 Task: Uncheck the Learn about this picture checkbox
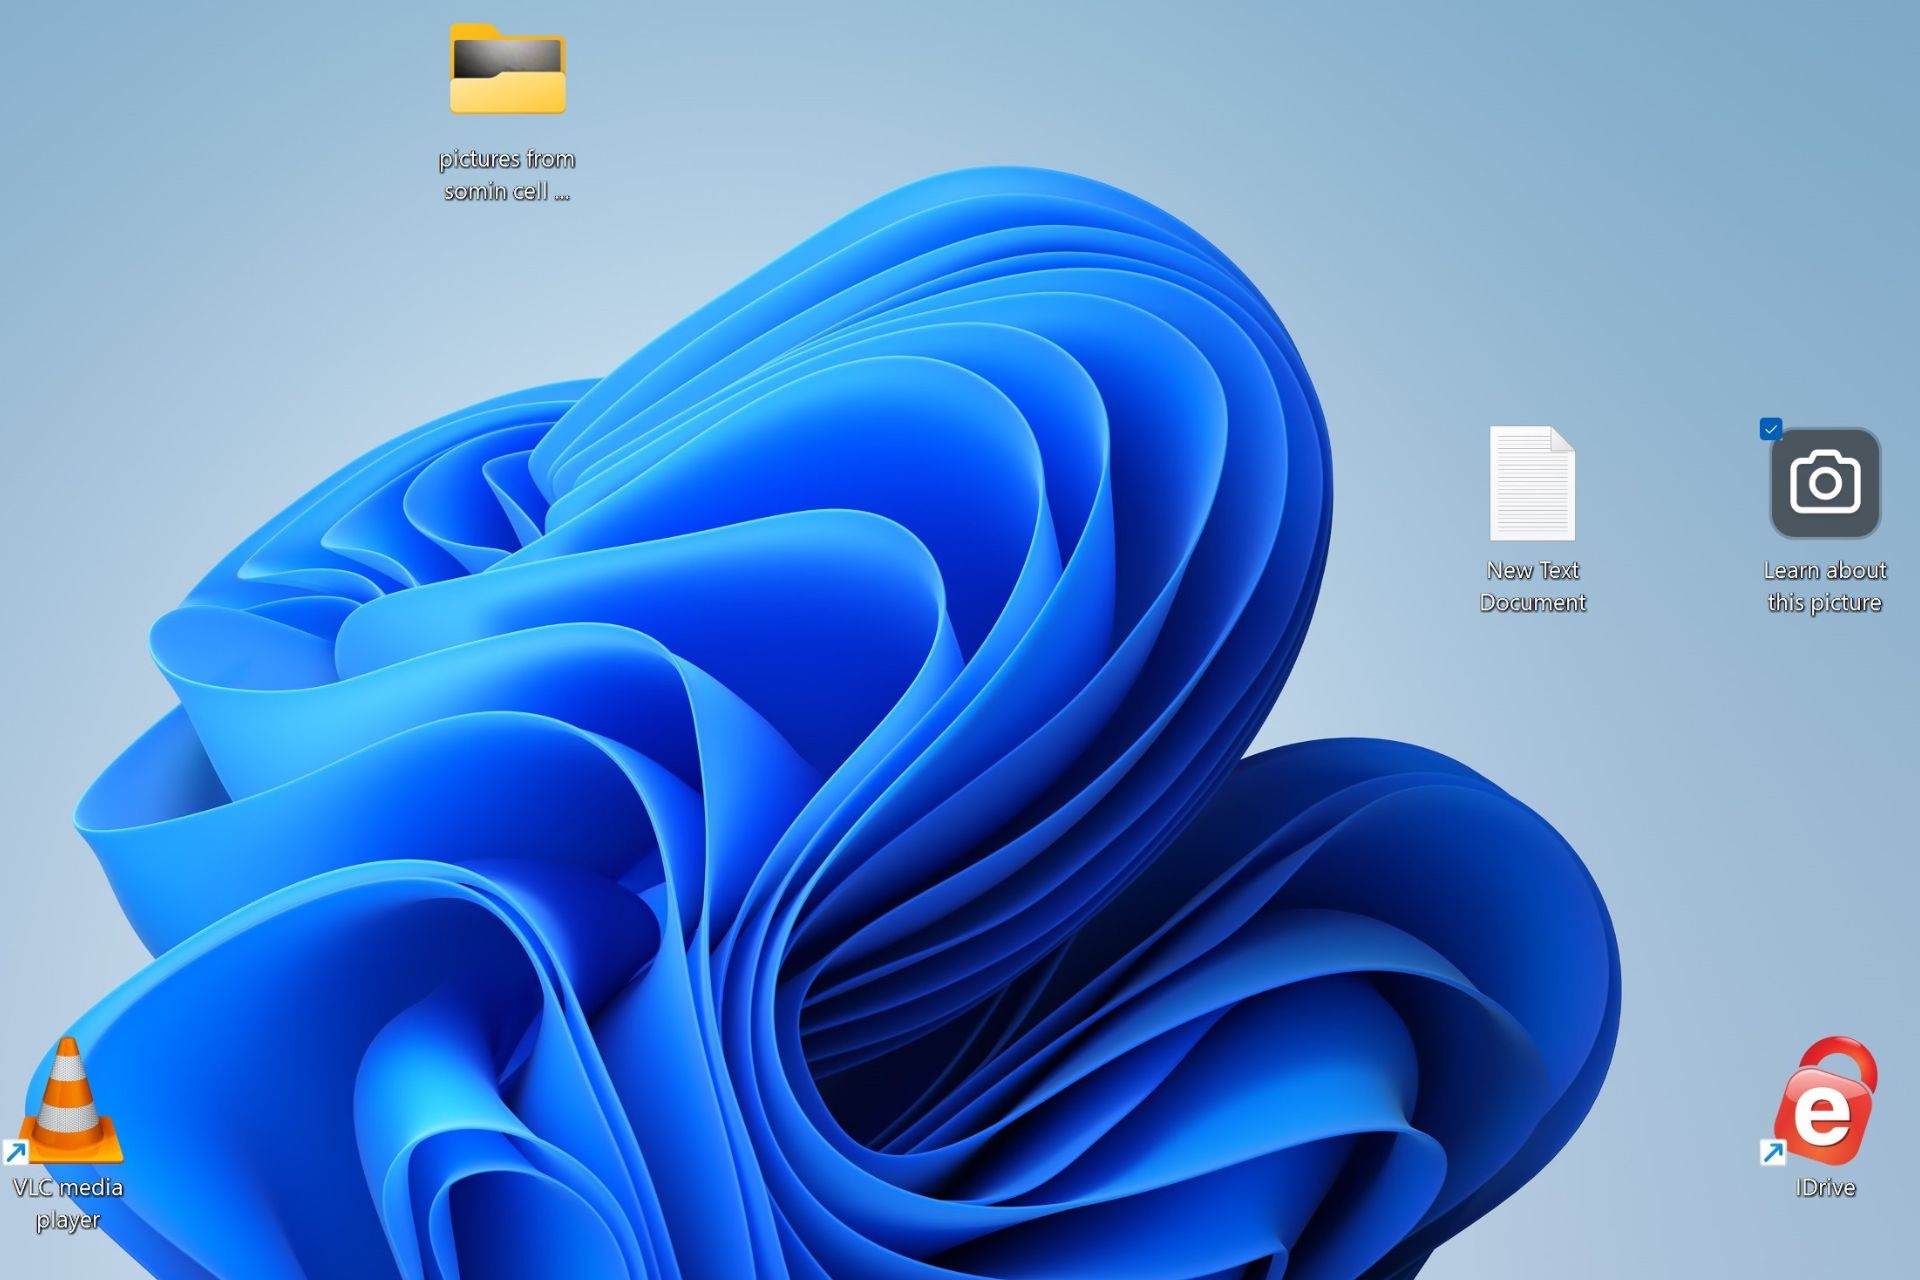[1771, 429]
